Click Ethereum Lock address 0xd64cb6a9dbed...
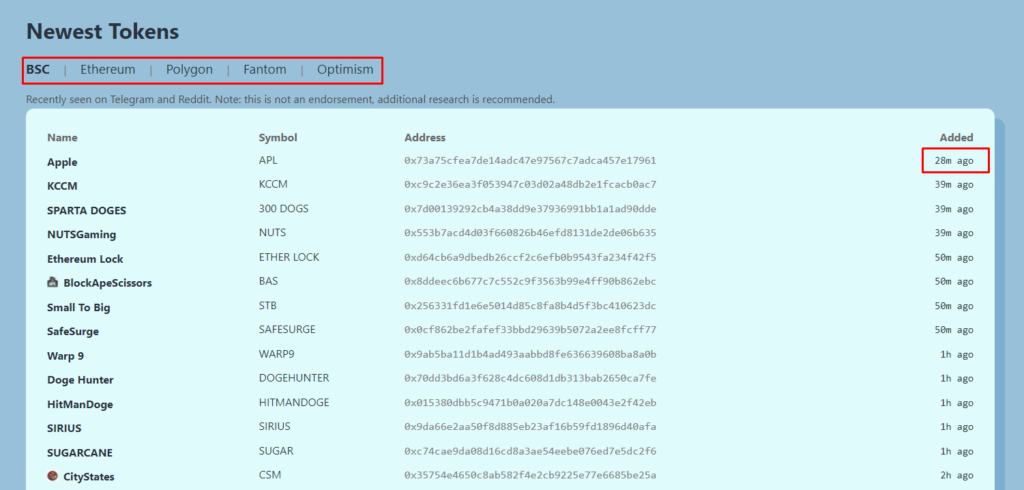The image size is (1024, 490). coord(530,257)
